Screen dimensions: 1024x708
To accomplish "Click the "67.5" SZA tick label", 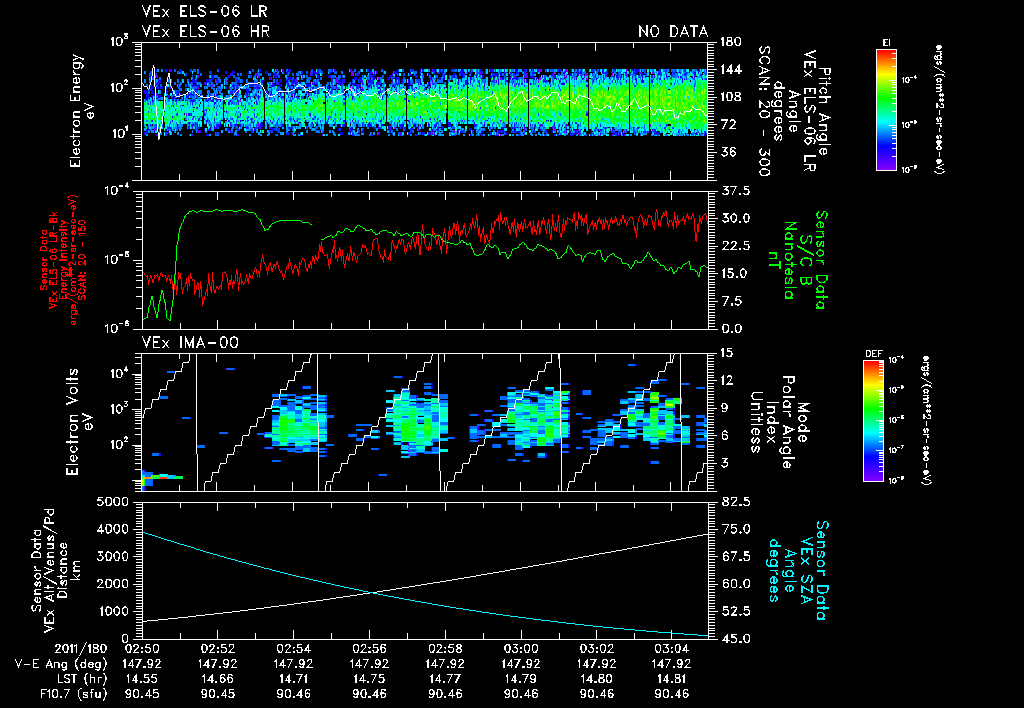I will [735, 557].
